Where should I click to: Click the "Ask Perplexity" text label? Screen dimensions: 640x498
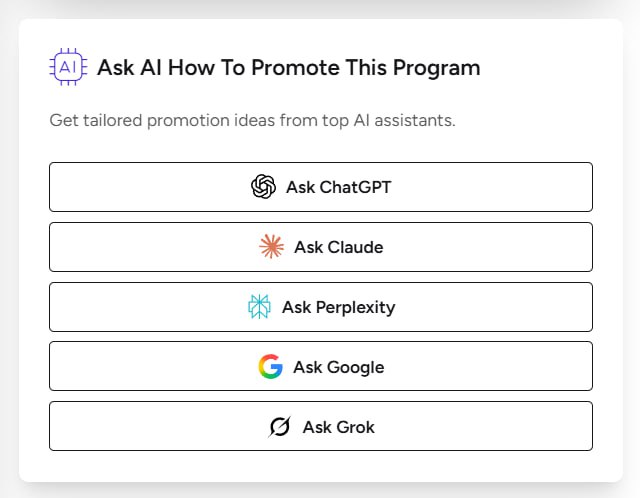tap(339, 308)
